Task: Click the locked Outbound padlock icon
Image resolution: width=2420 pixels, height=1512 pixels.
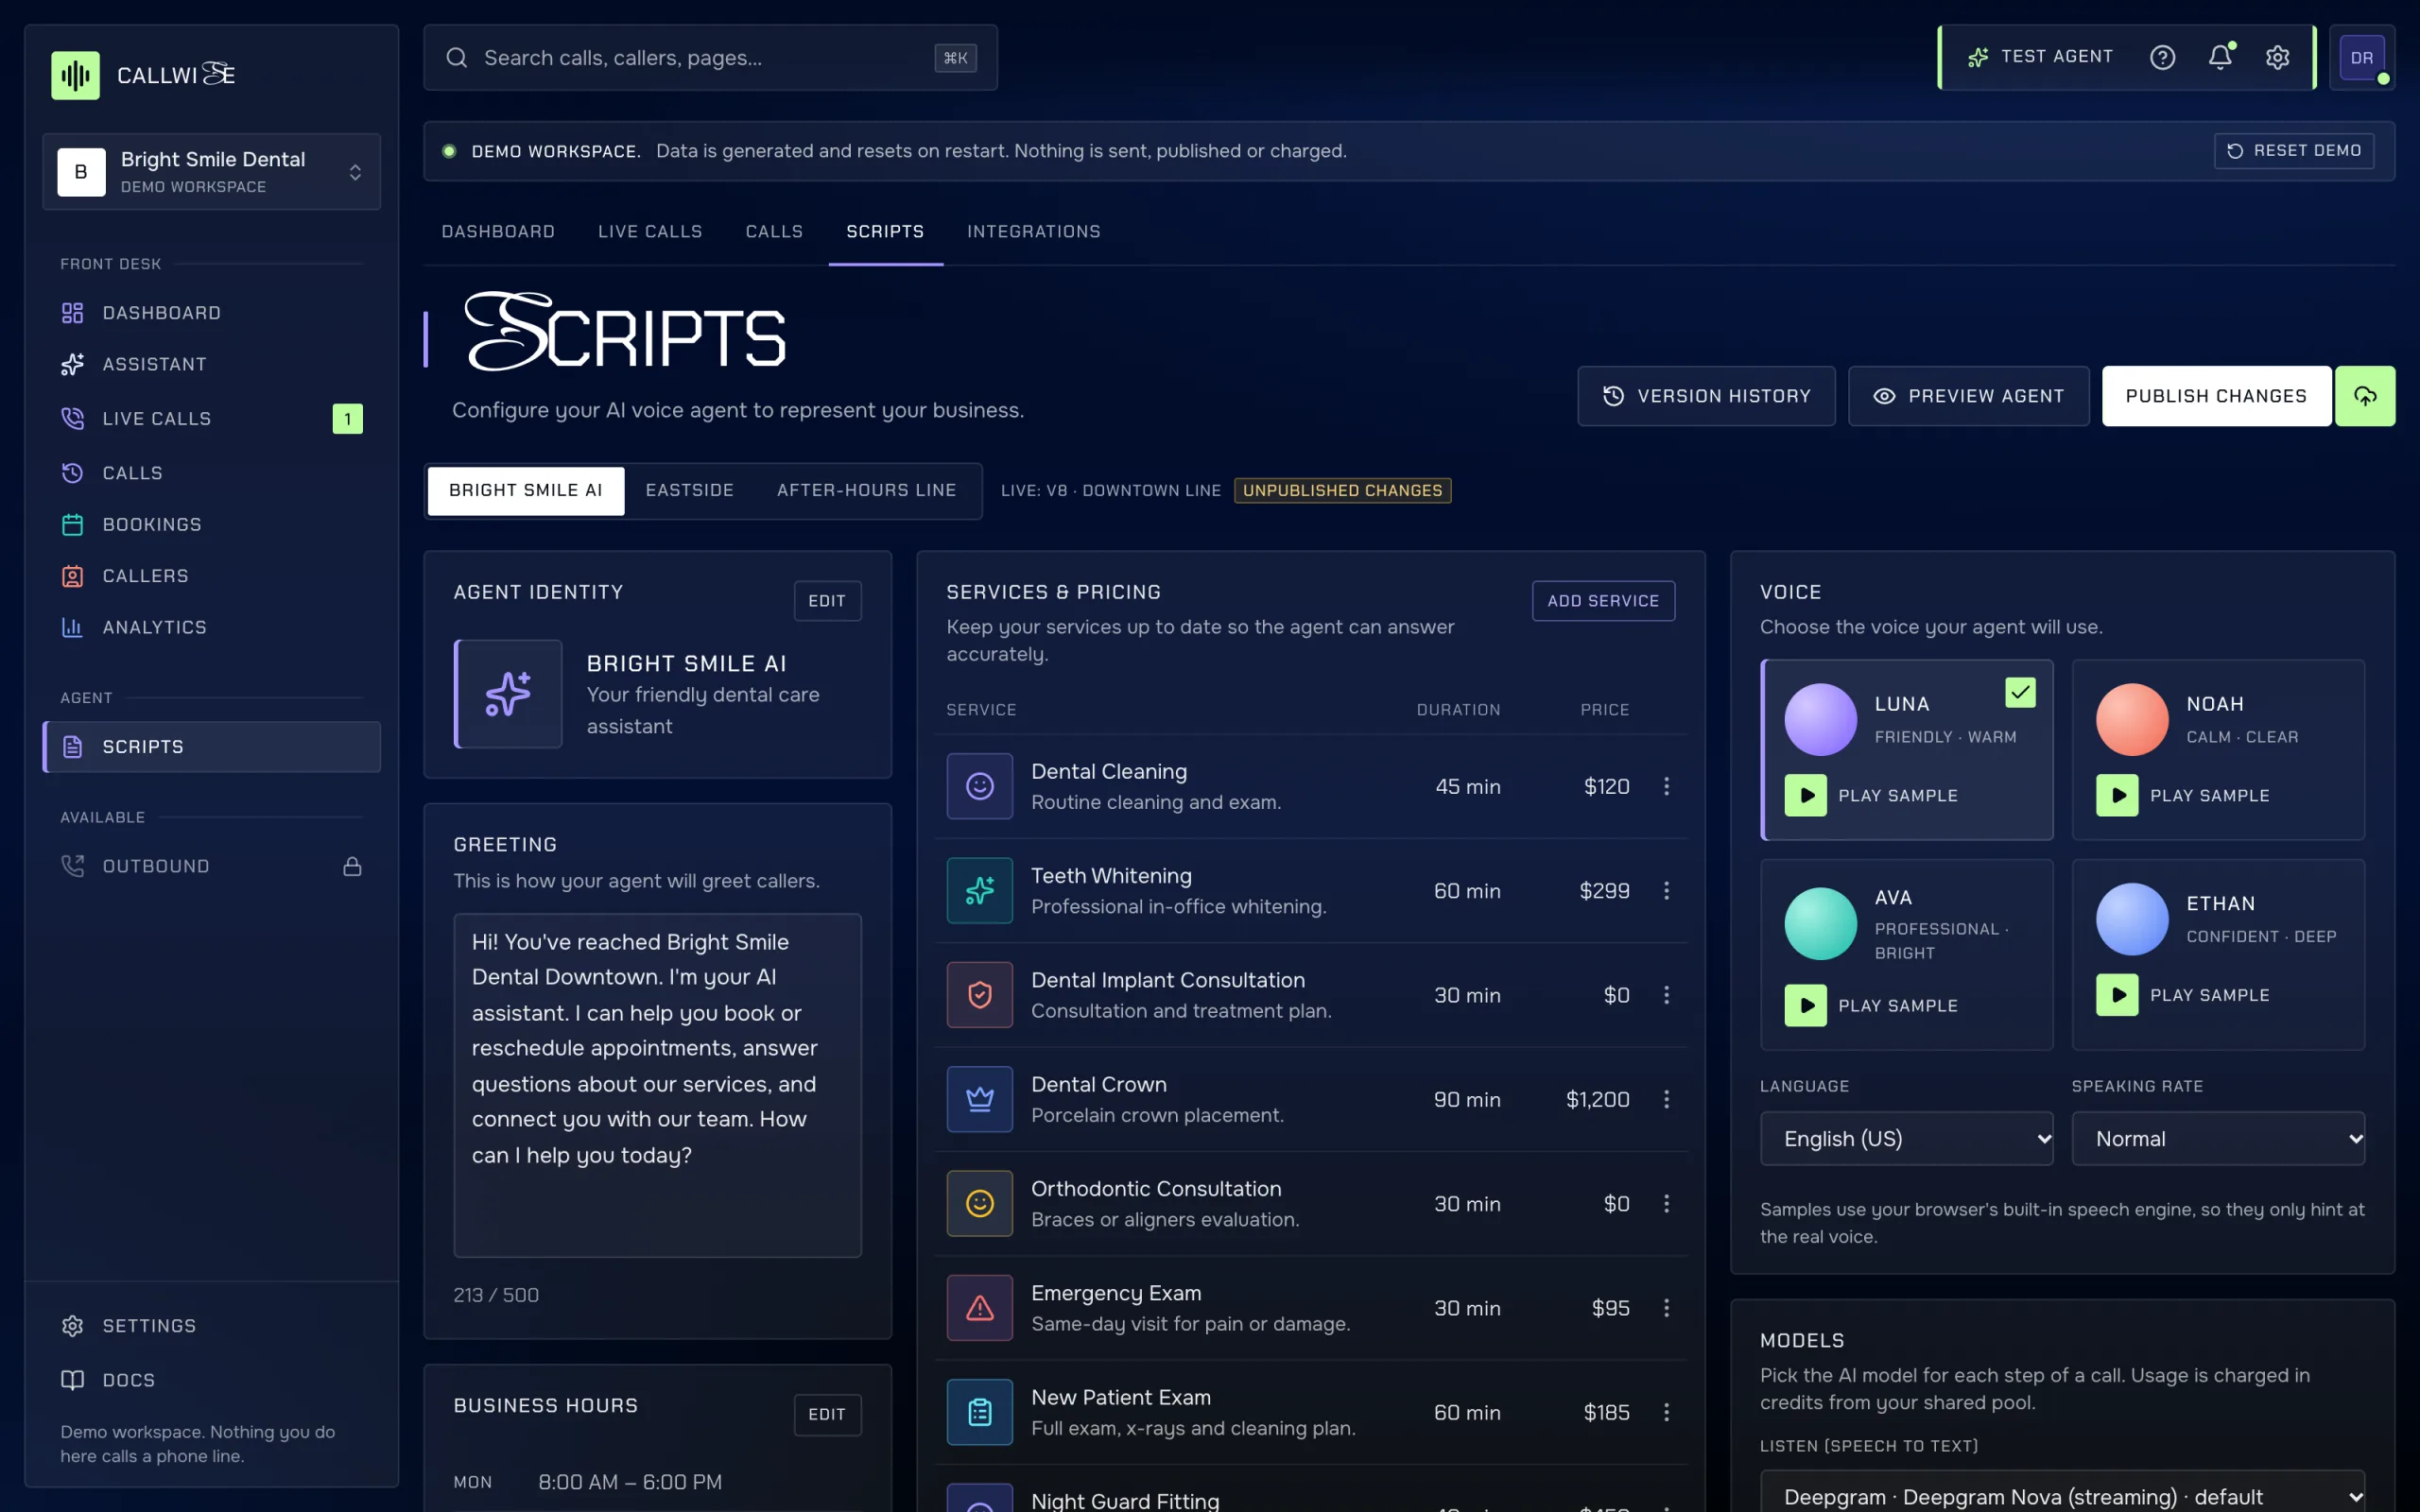Action: pos(352,866)
